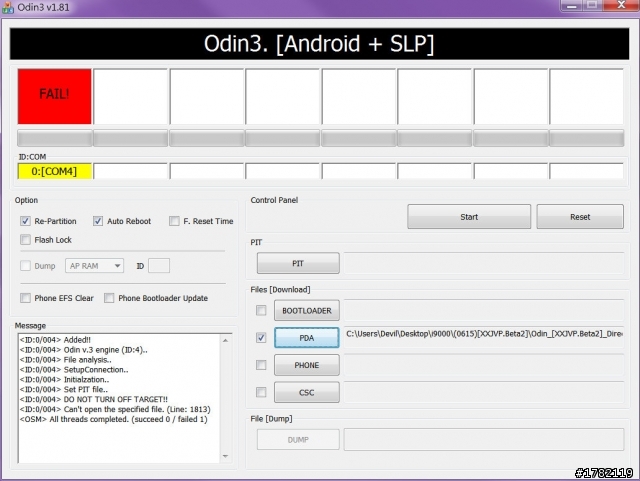Click the PDA file button
Image resolution: width=640 pixels, height=481 pixels.
click(307, 338)
